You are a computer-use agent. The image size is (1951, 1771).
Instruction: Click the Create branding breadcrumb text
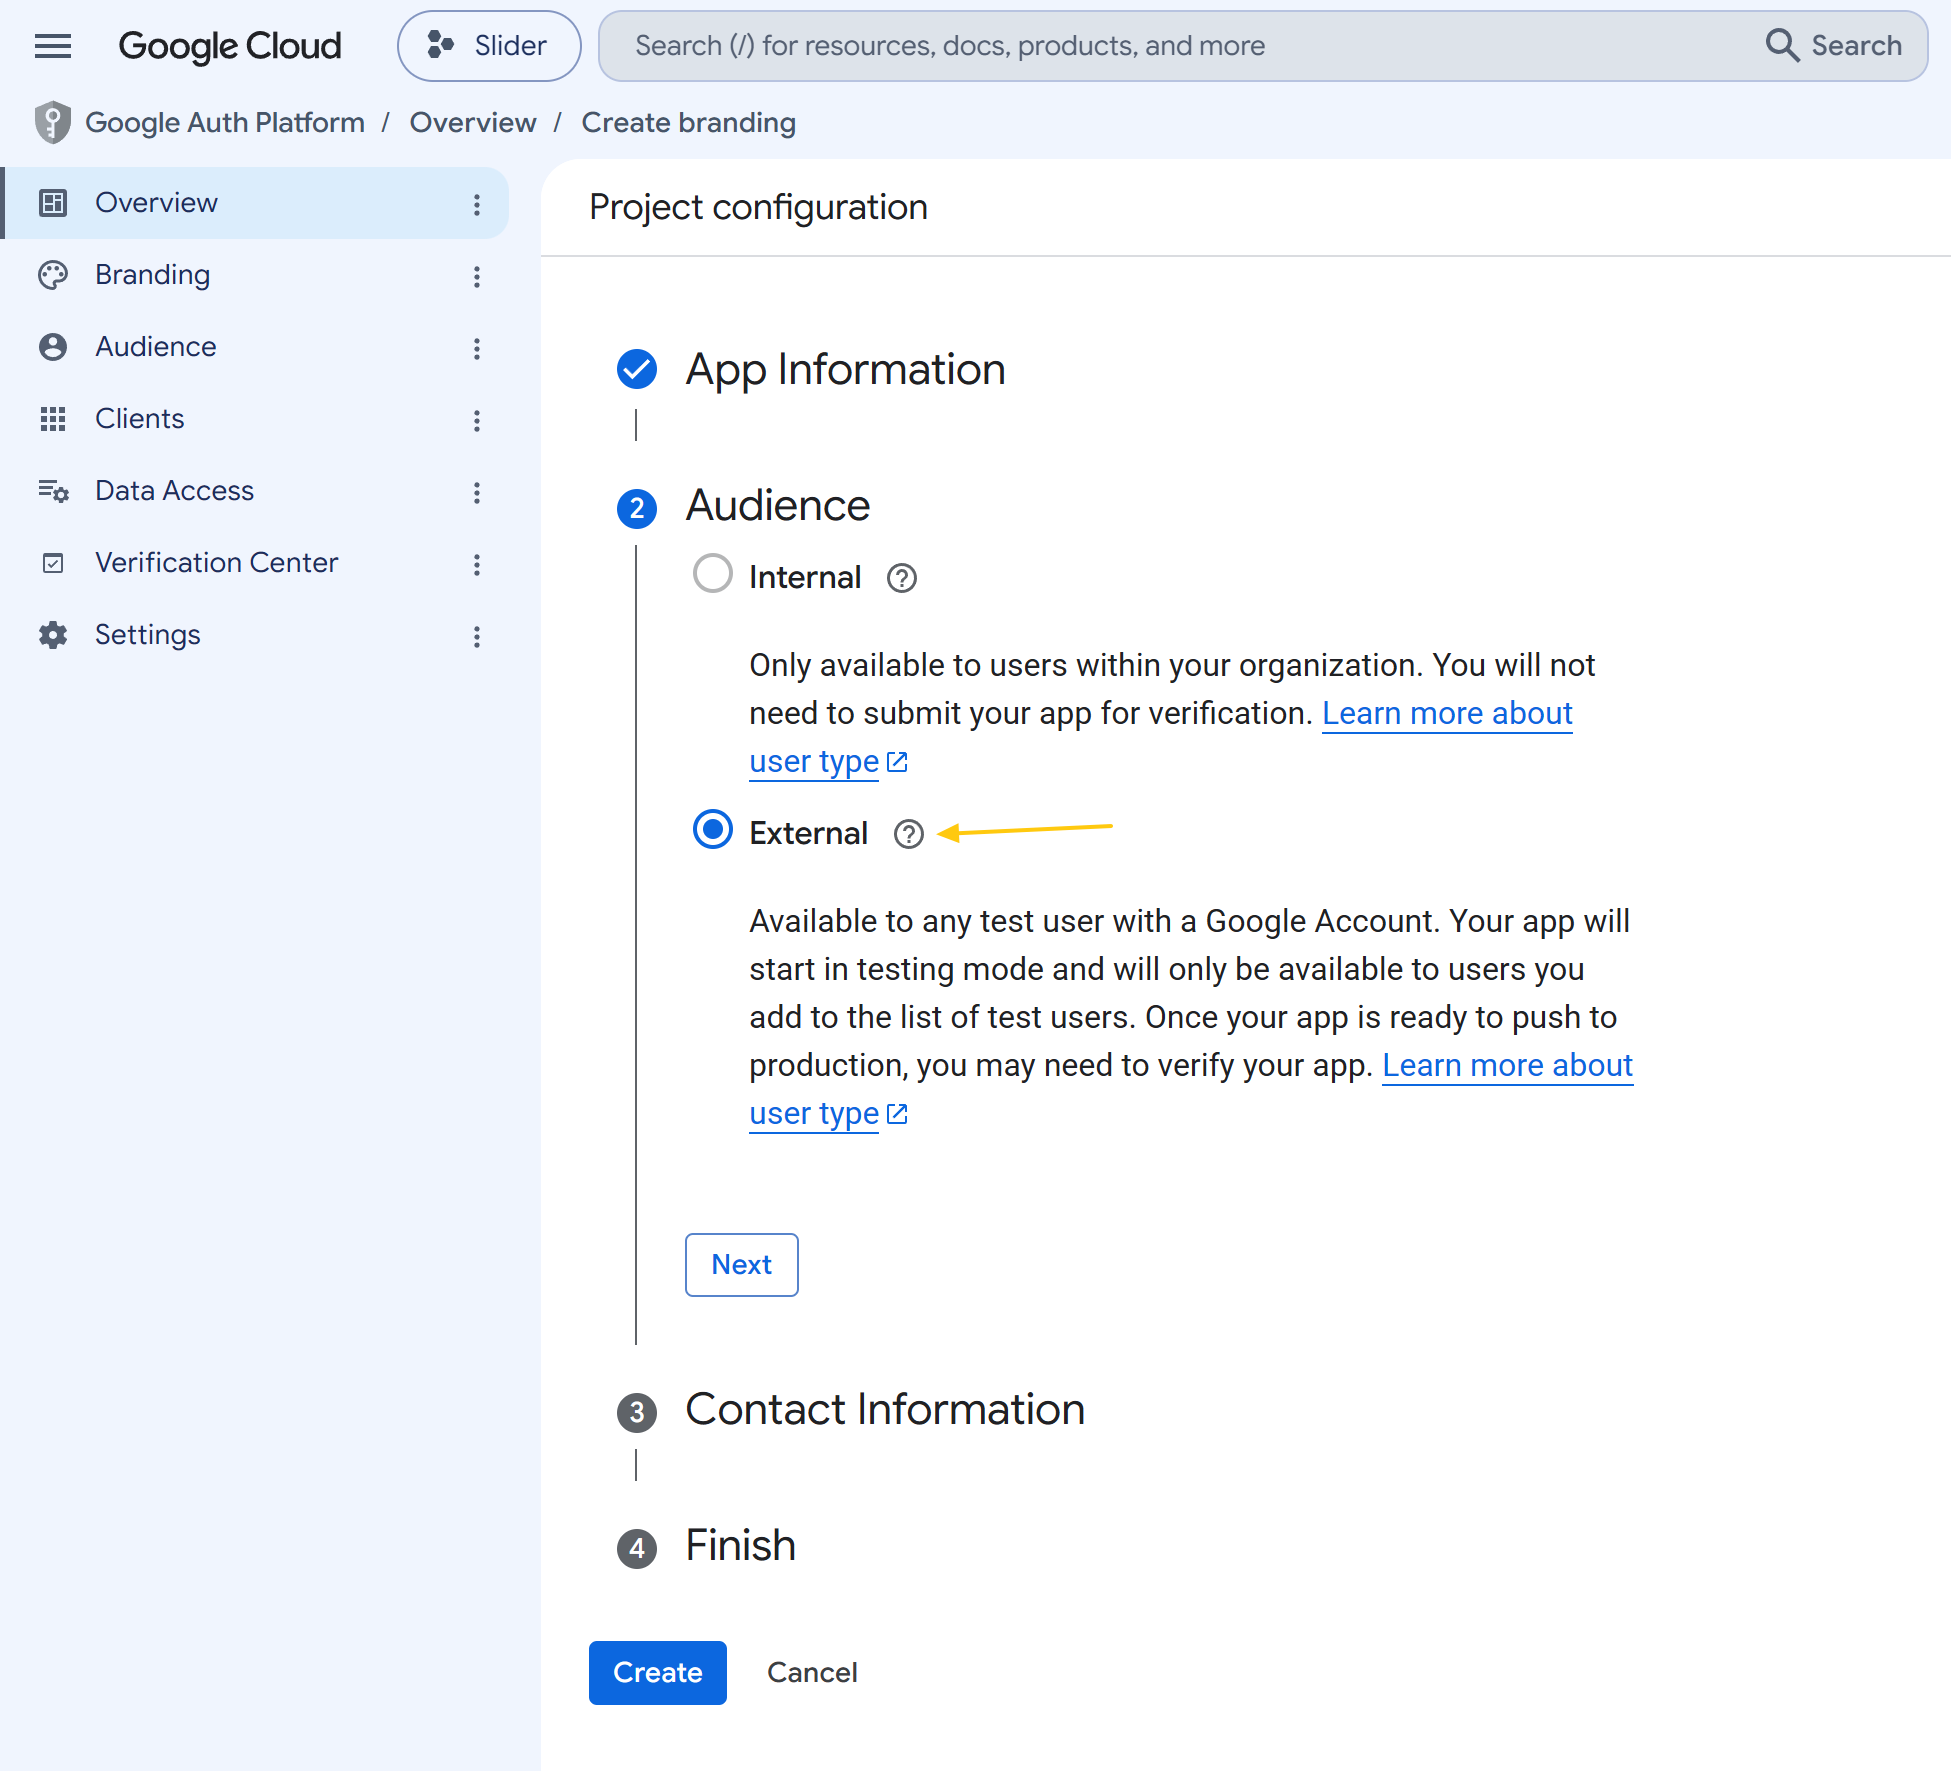(x=689, y=123)
